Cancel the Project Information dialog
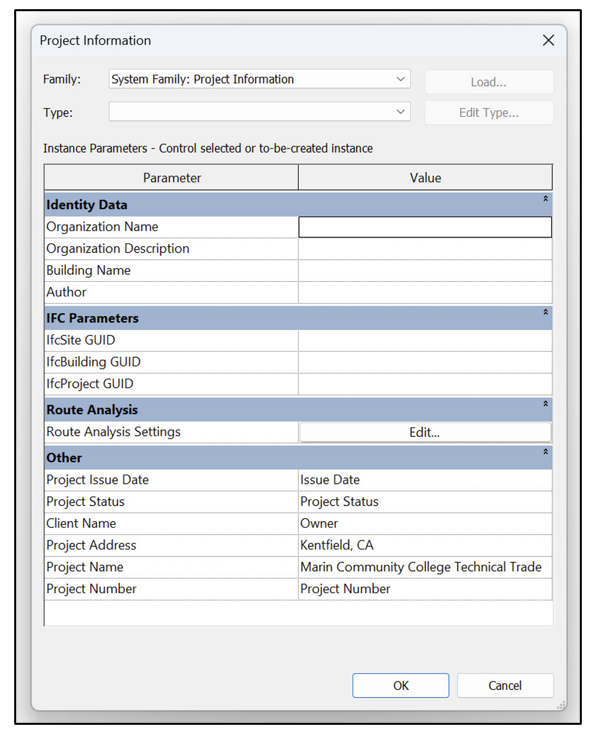The width and height of the screenshot is (592, 732). (505, 685)
